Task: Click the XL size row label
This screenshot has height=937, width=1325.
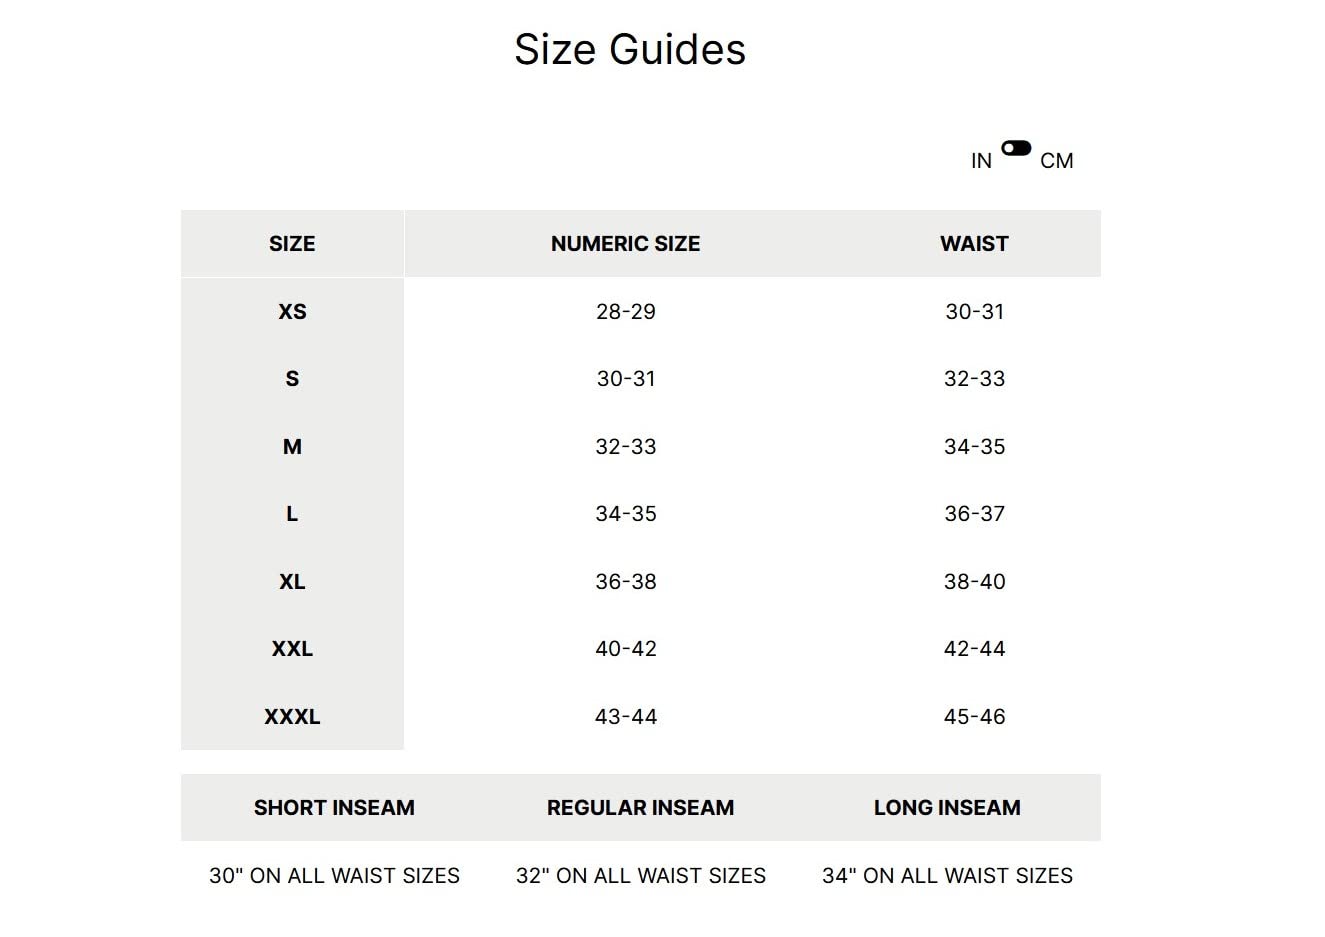Action: pos(292,582)
